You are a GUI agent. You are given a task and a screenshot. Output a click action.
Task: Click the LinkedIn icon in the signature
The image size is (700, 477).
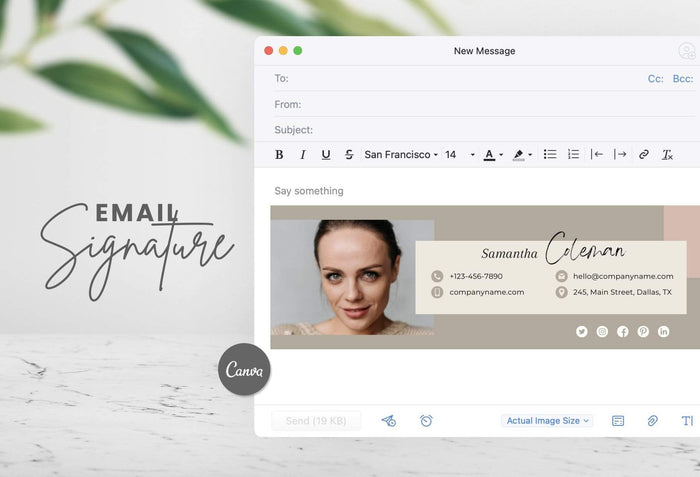click(663, 331)
